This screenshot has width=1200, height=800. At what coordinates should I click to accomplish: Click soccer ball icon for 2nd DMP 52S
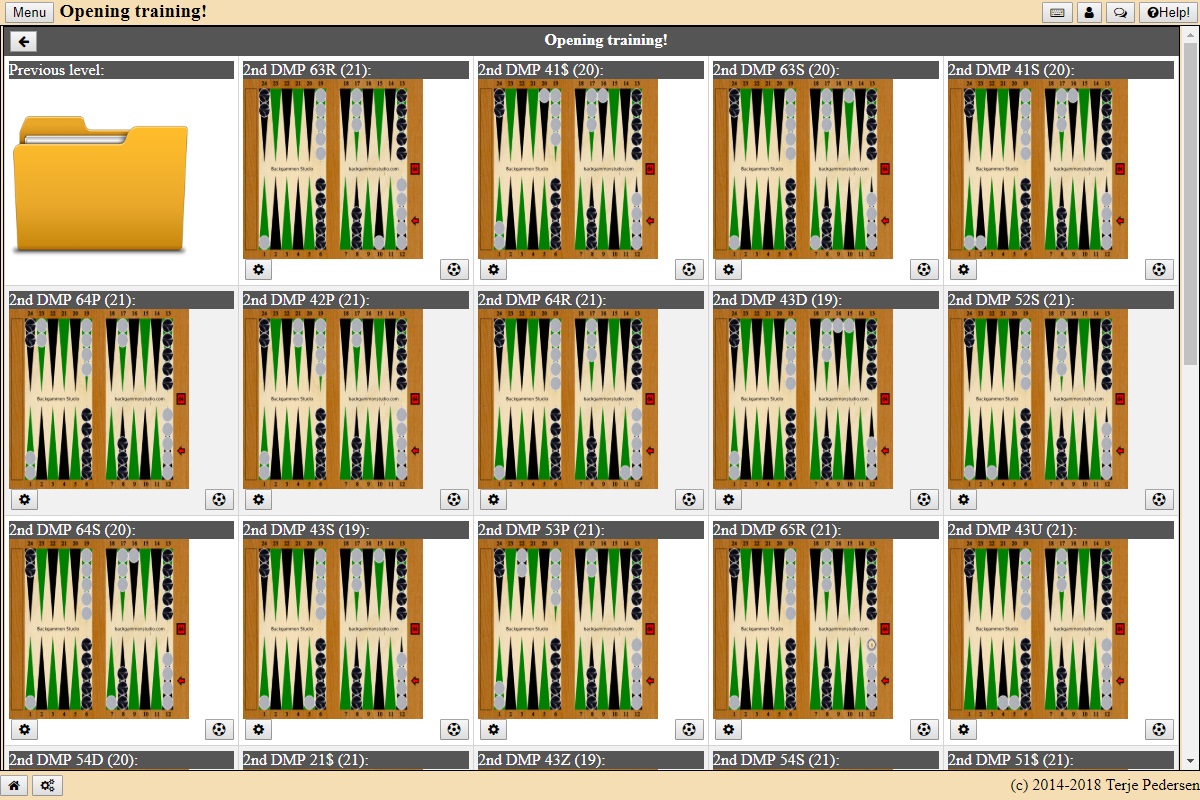1159,499
